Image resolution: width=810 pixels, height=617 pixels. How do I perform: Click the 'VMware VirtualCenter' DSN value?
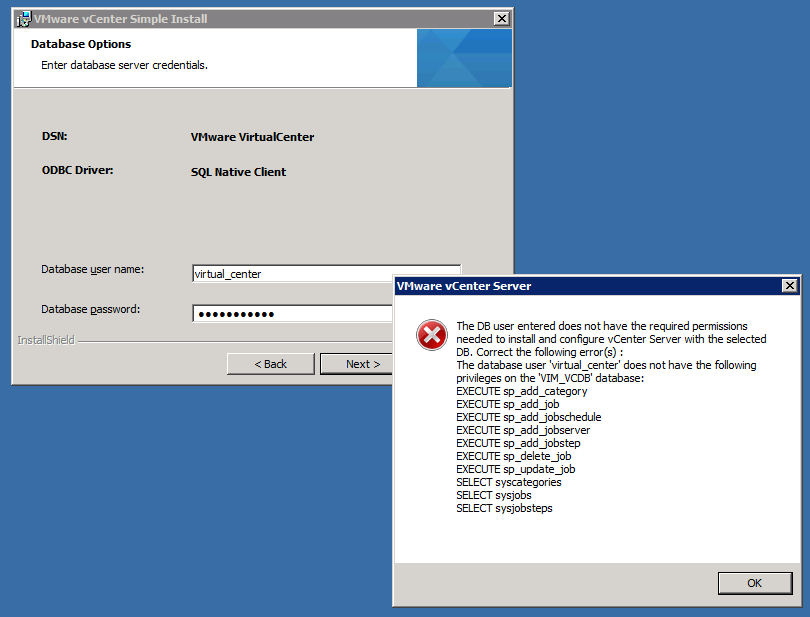(x=252, y=137)
